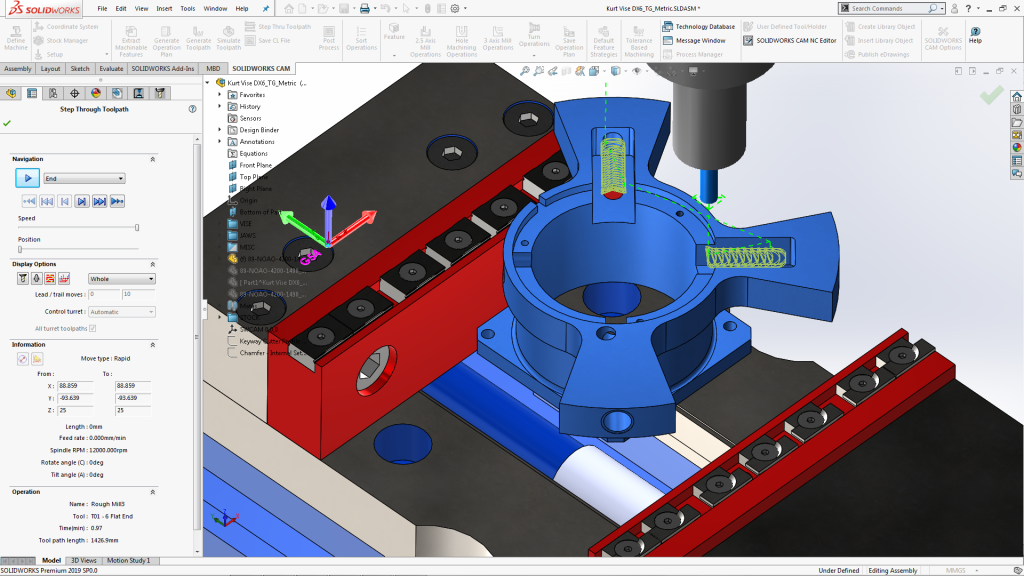Toggle the tool holder display option
Screen dimensions: 1024x576
pos(23,278)
